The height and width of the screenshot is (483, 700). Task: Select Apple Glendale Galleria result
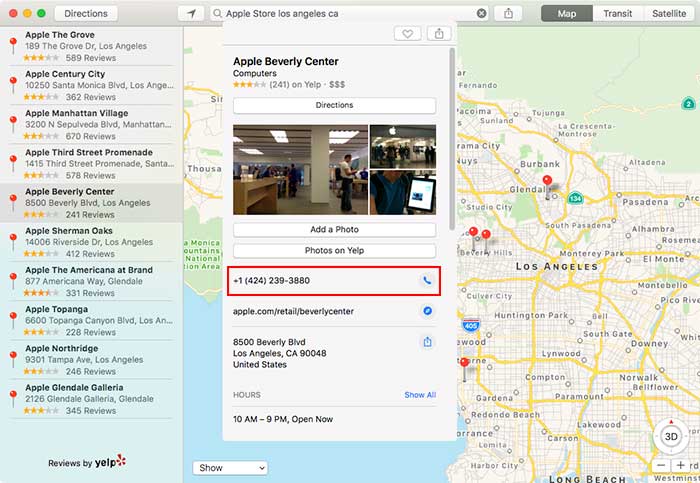tap(91, 399)
